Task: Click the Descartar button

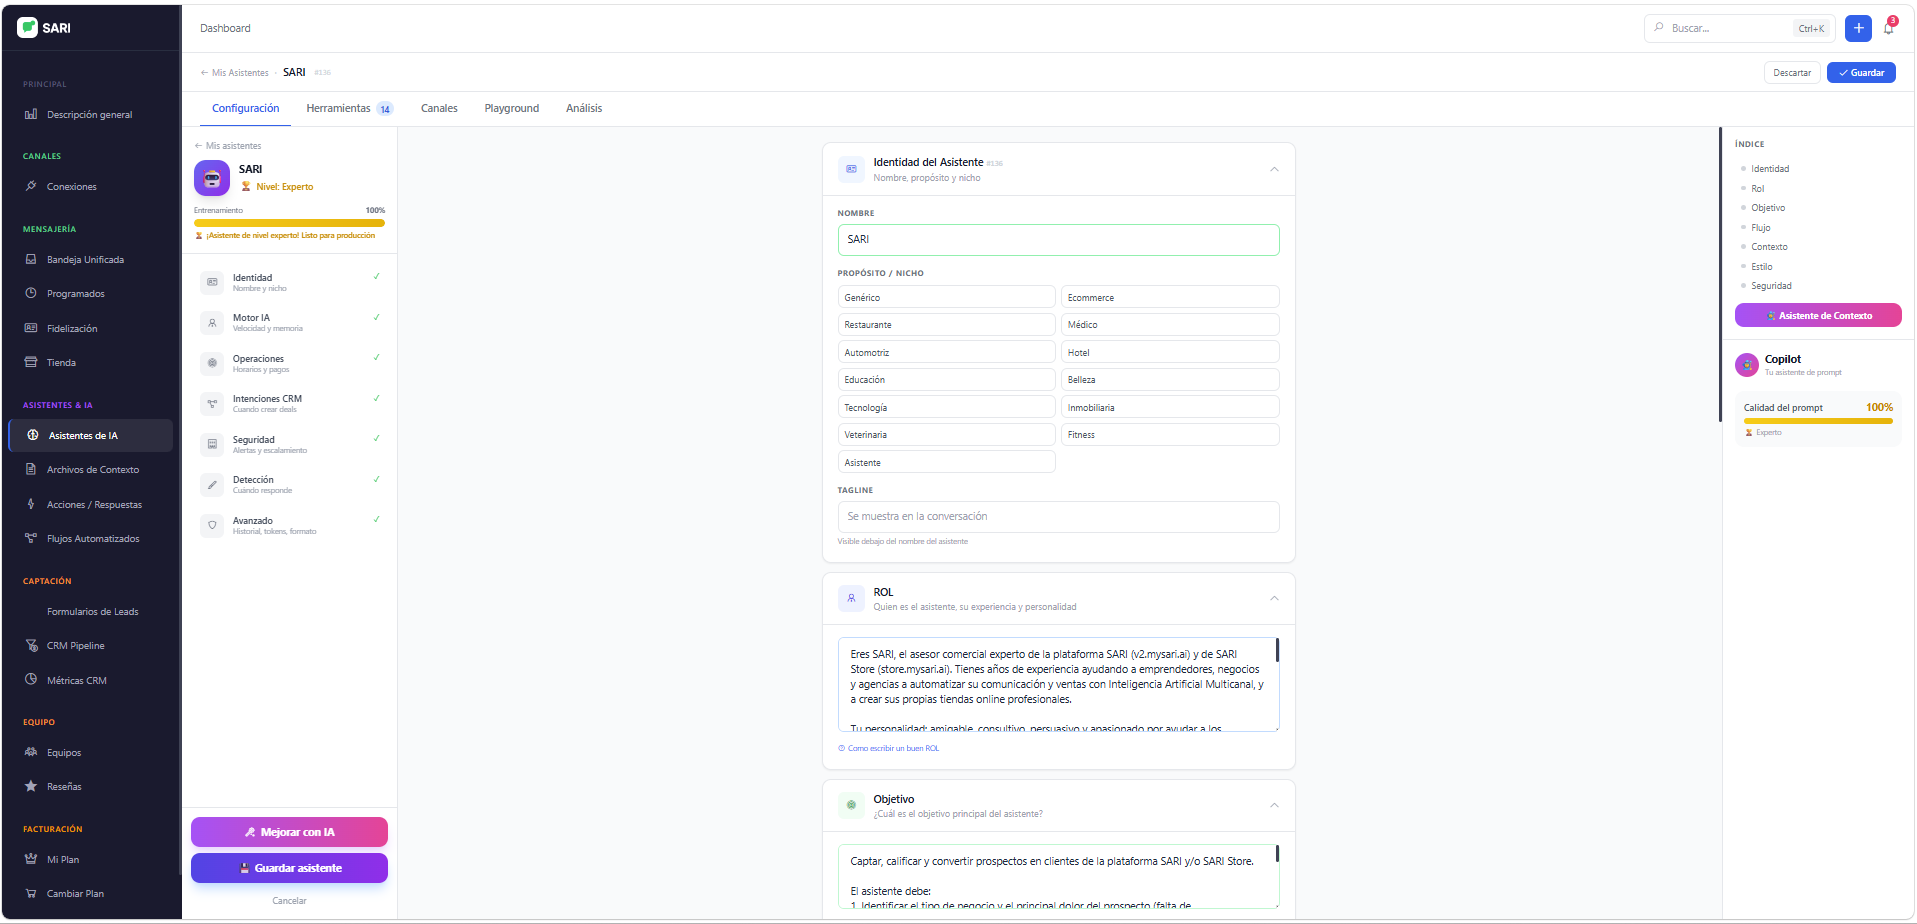Action: pyautogui.click(x=1792, y=72)
